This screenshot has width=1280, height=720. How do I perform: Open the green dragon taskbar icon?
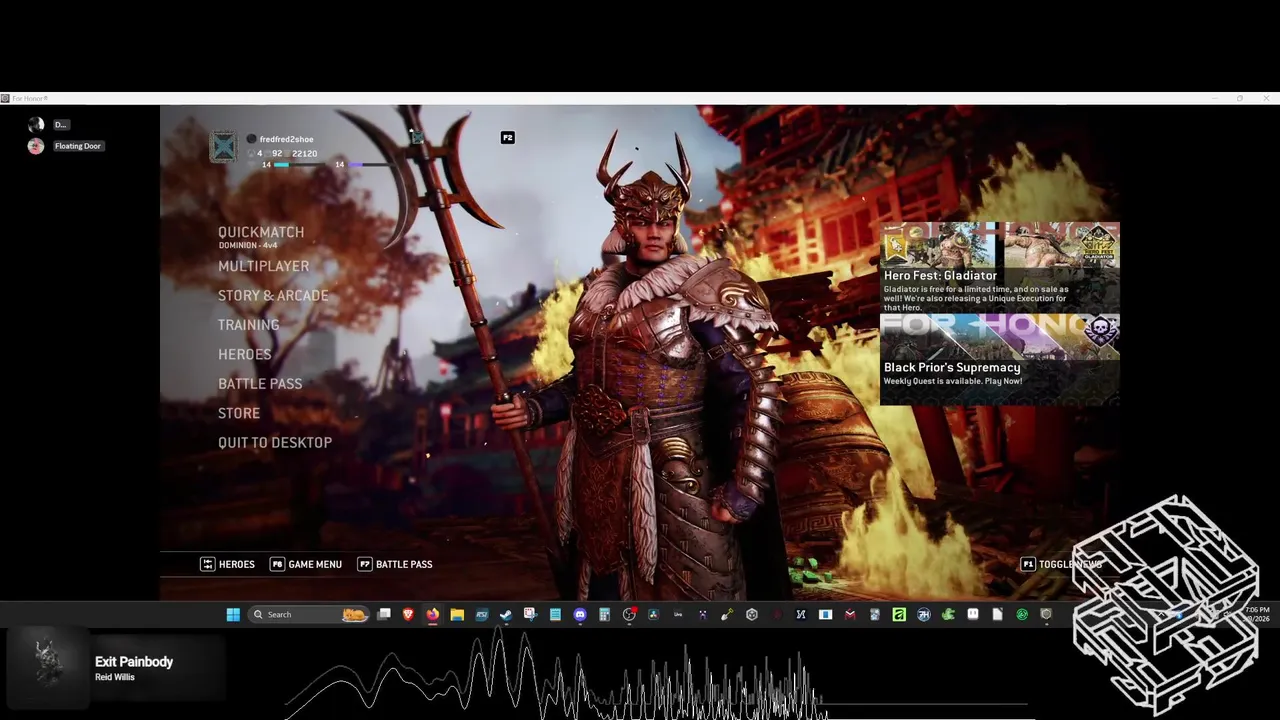click(x=948, y=614)
